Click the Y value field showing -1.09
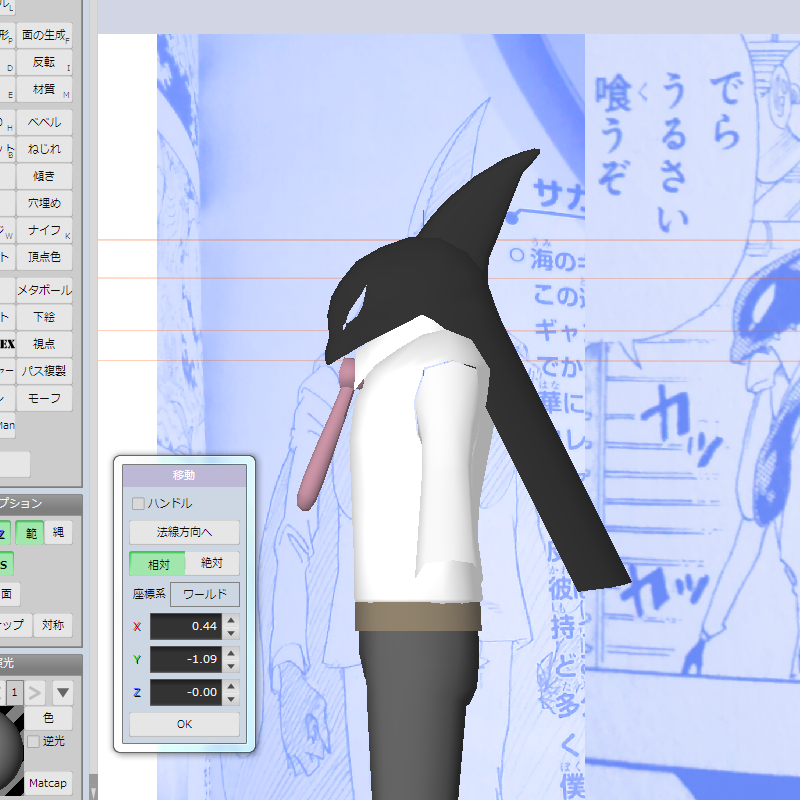Viewport: 800px width, 800px height. tap(186, 660)
